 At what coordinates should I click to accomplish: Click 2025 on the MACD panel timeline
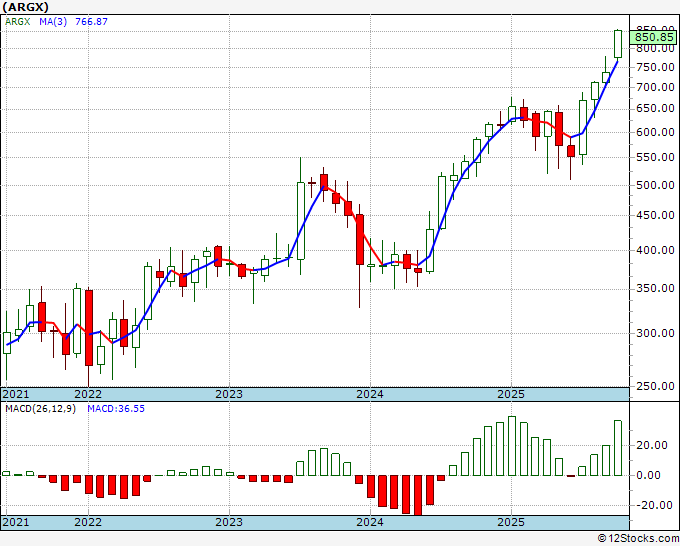(511, 522)
